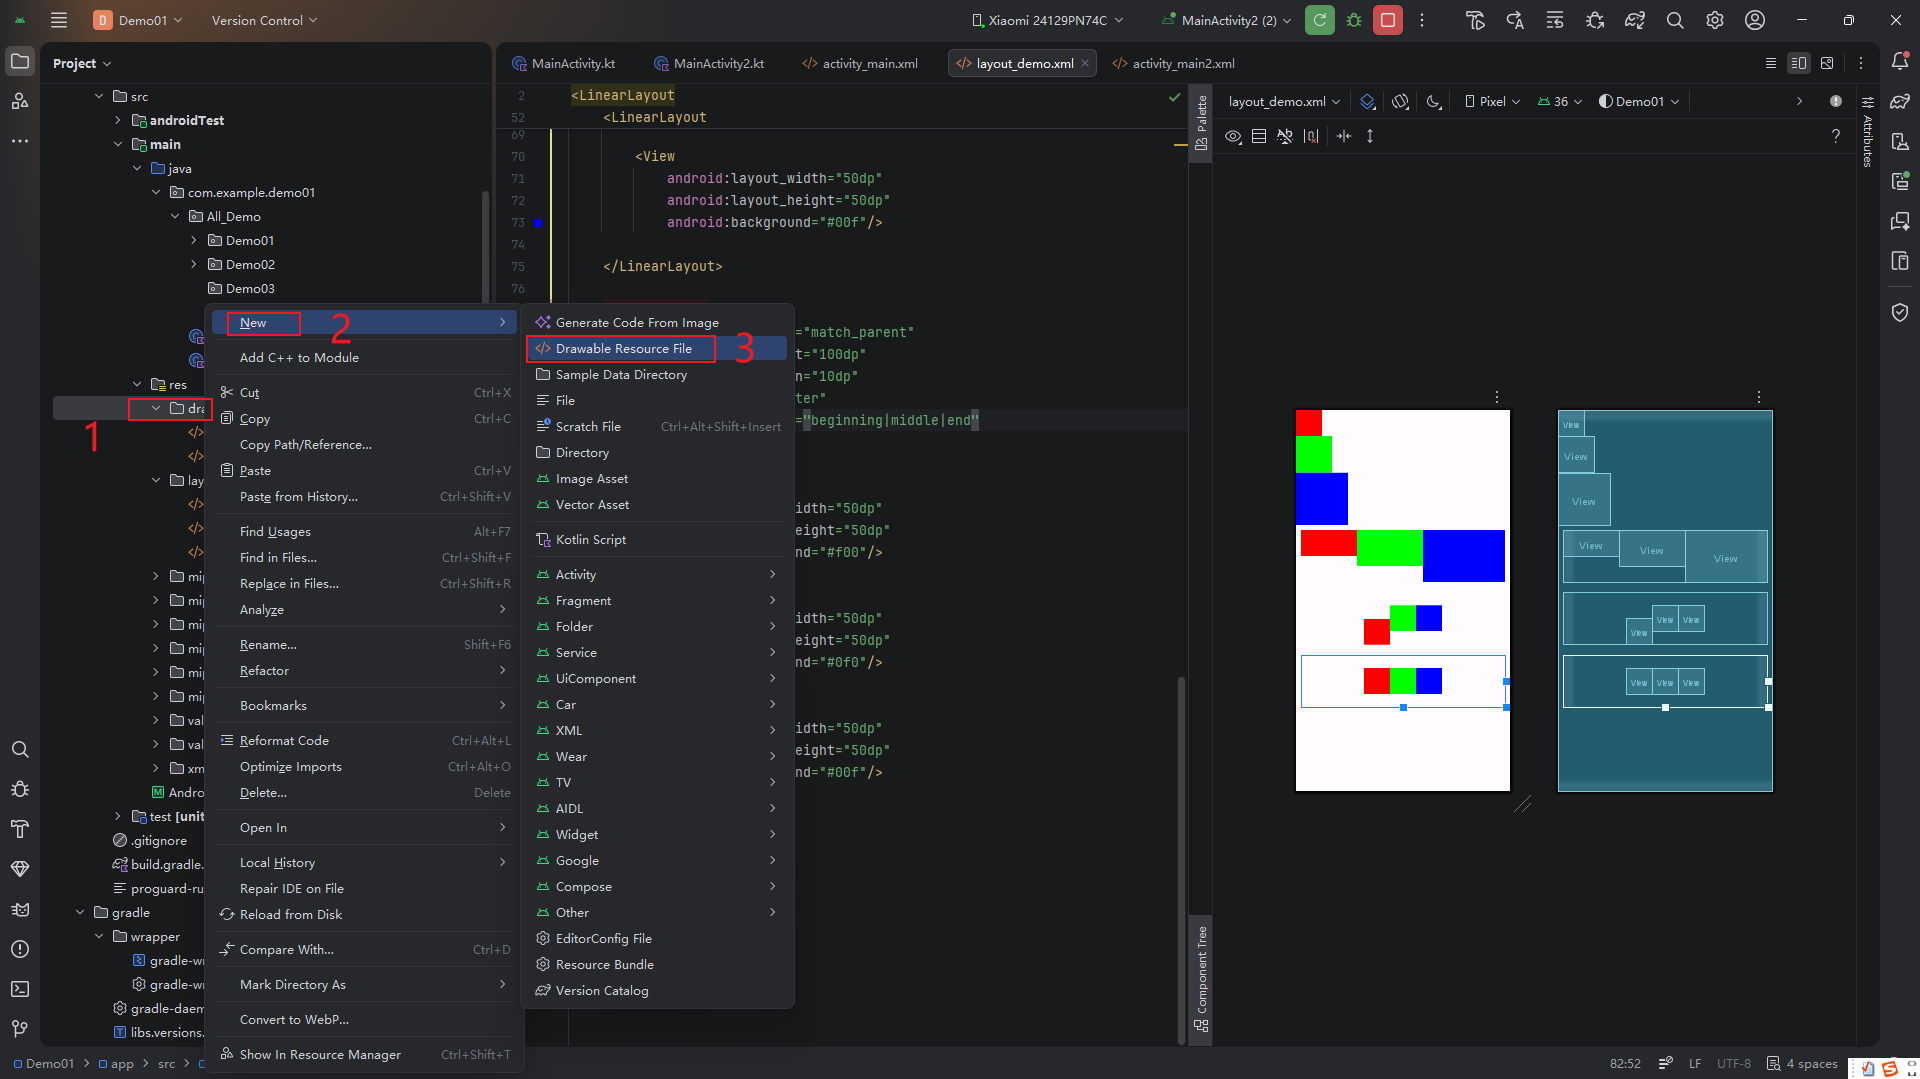Screen dimensions: 1920x1079
Task: Toggle night mode moon icon
Action: (1434, 101)
